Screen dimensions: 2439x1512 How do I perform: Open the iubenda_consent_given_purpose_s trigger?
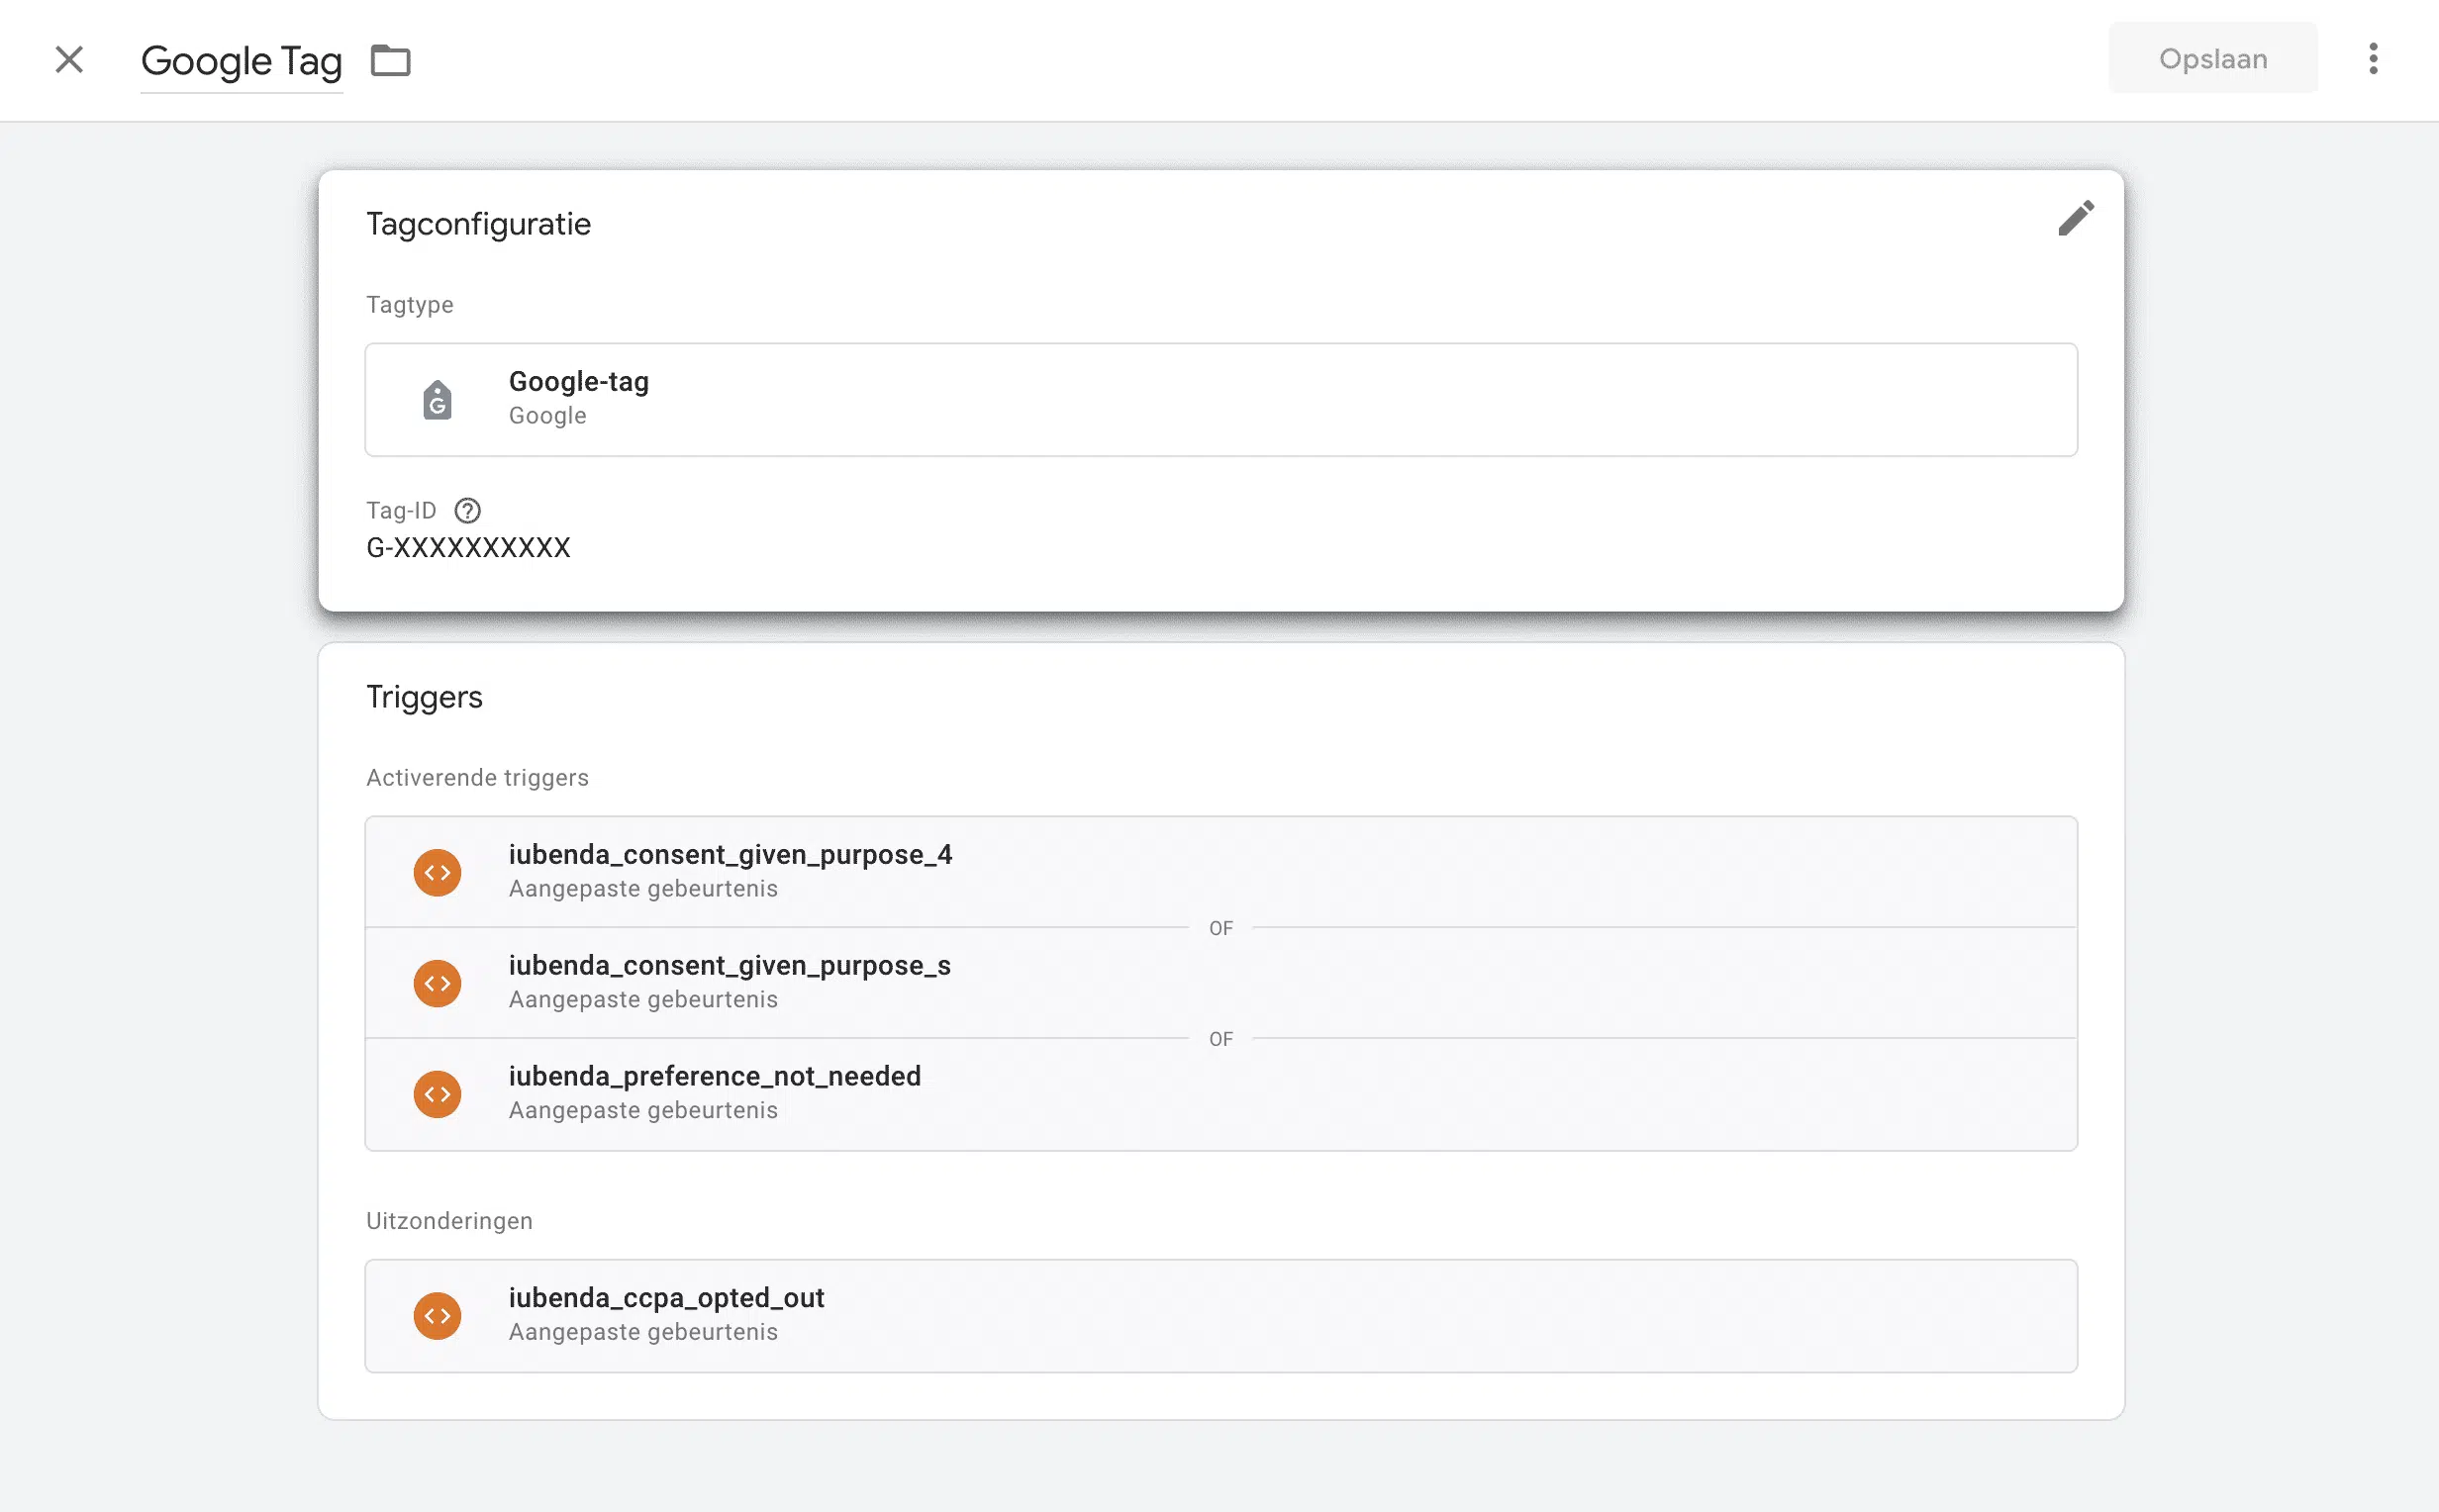click(1220, 982)
